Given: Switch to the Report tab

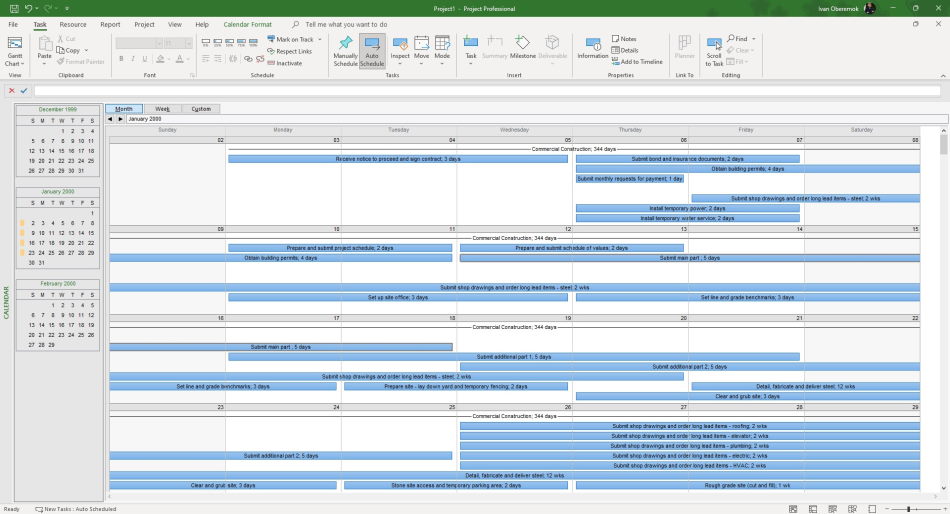Looking at the screenshot, I should (x=110, y=25).
